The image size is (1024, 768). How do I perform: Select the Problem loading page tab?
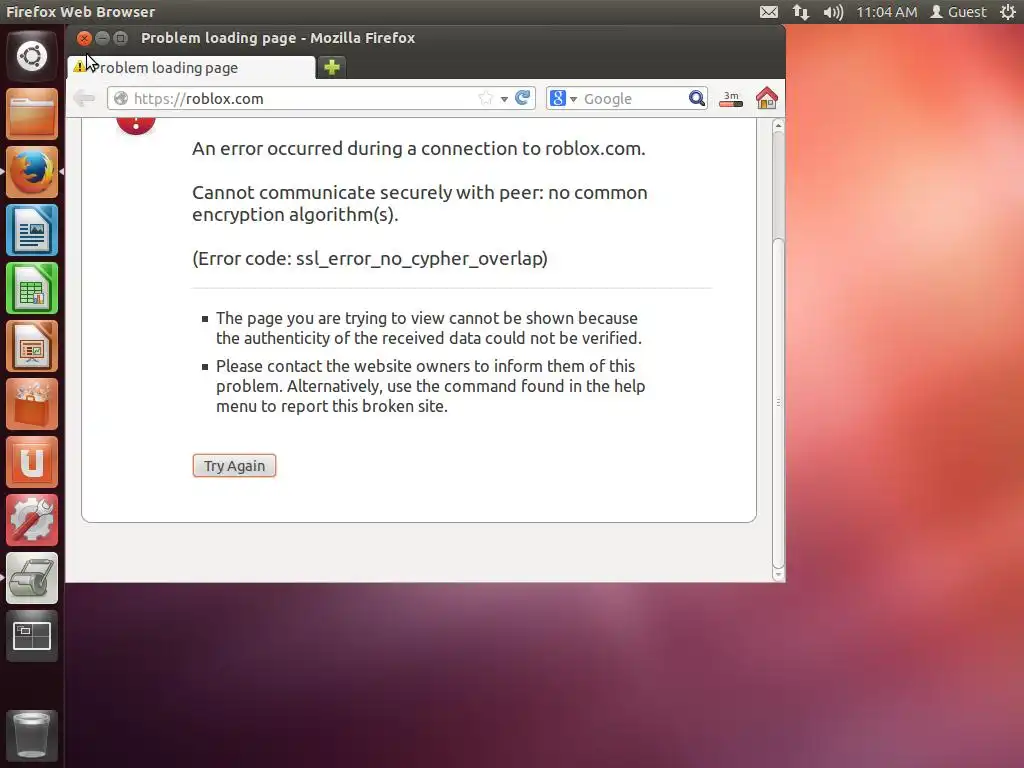191,67
